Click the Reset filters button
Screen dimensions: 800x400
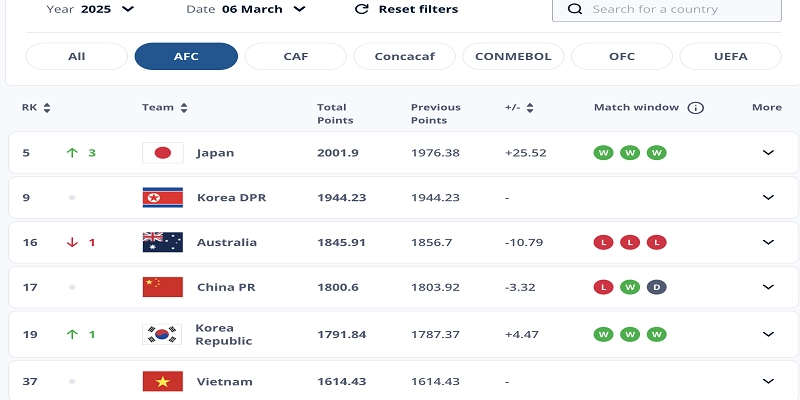[x=406, y=9]
